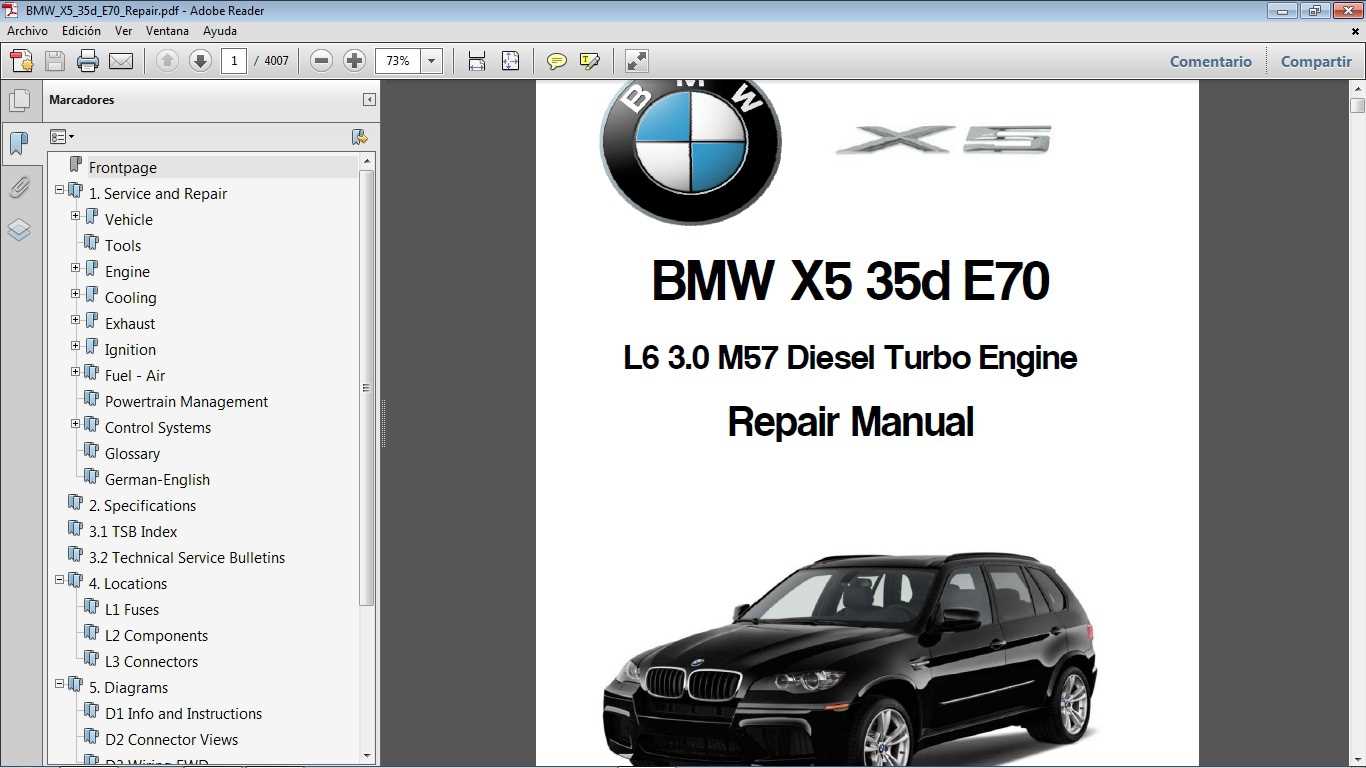Open the Ver menu

[124, 31]
